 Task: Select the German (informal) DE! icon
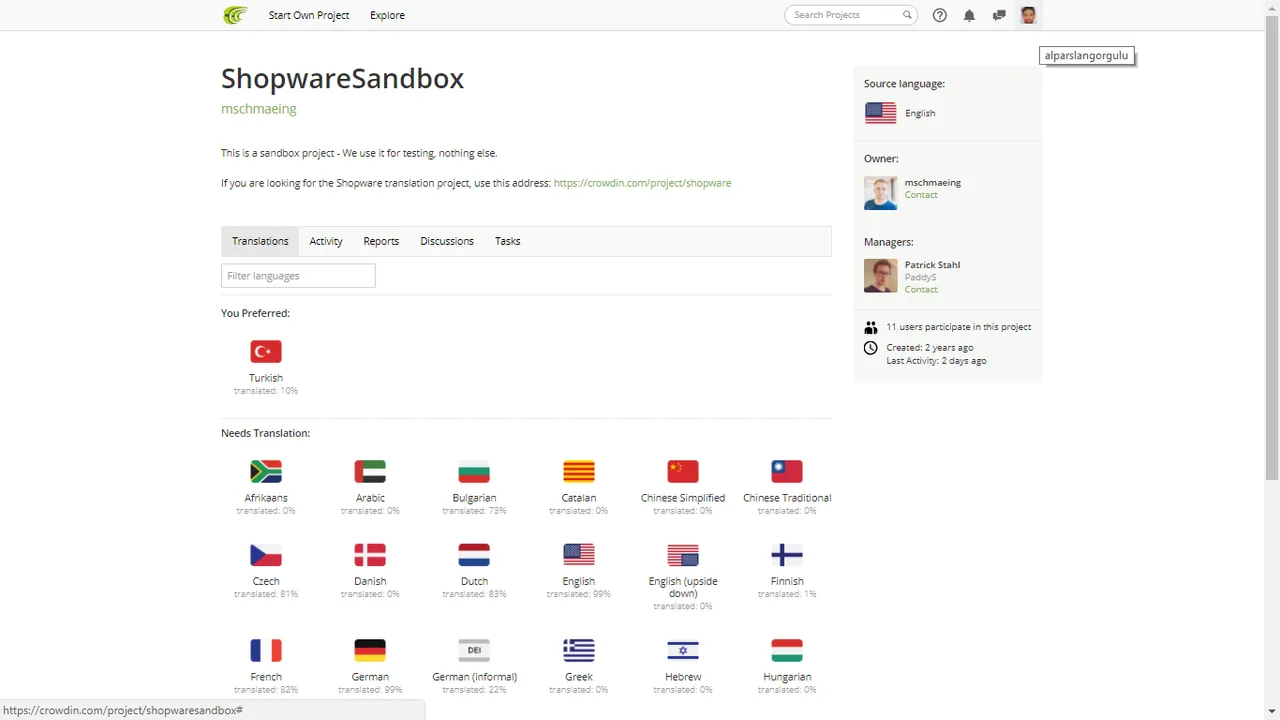tap(474, 650)
